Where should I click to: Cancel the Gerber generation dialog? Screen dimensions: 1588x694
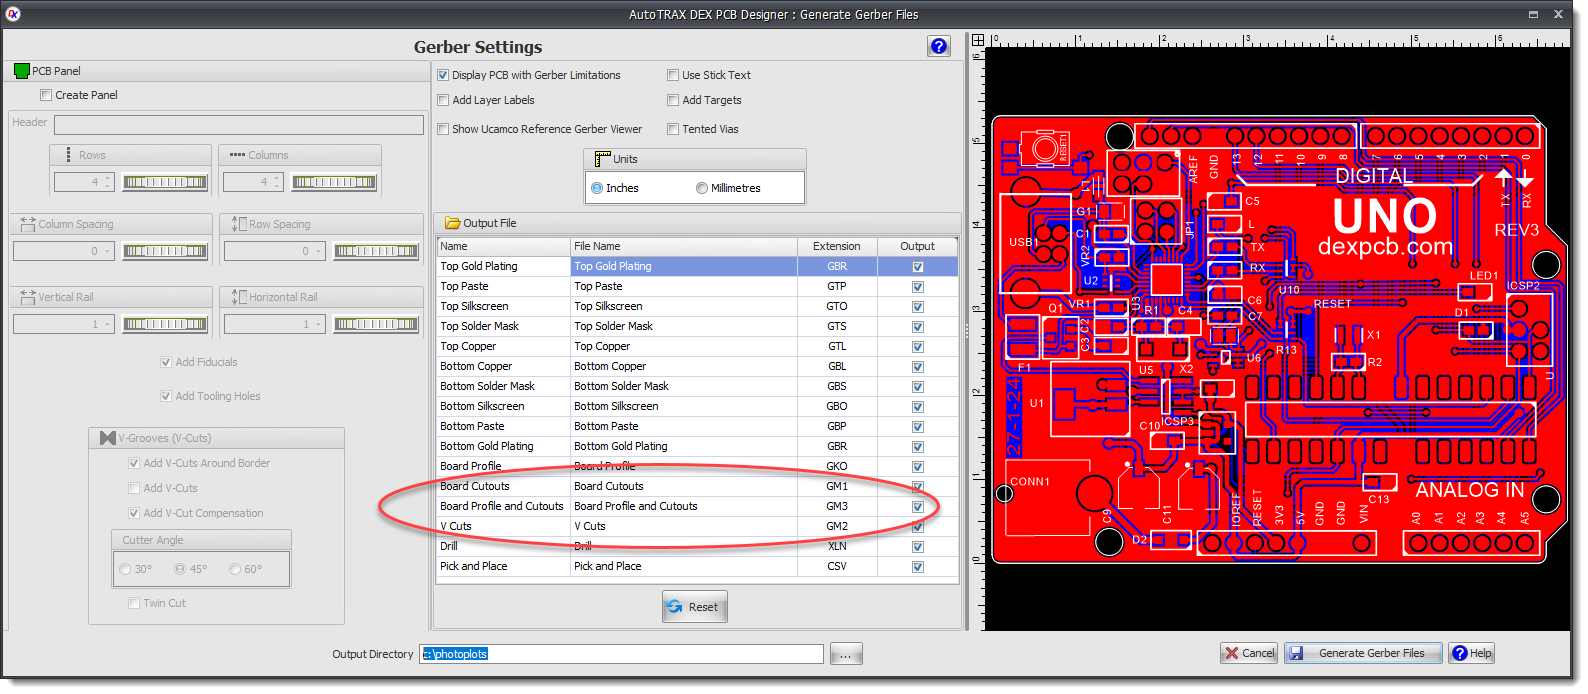coord(1249,653)
